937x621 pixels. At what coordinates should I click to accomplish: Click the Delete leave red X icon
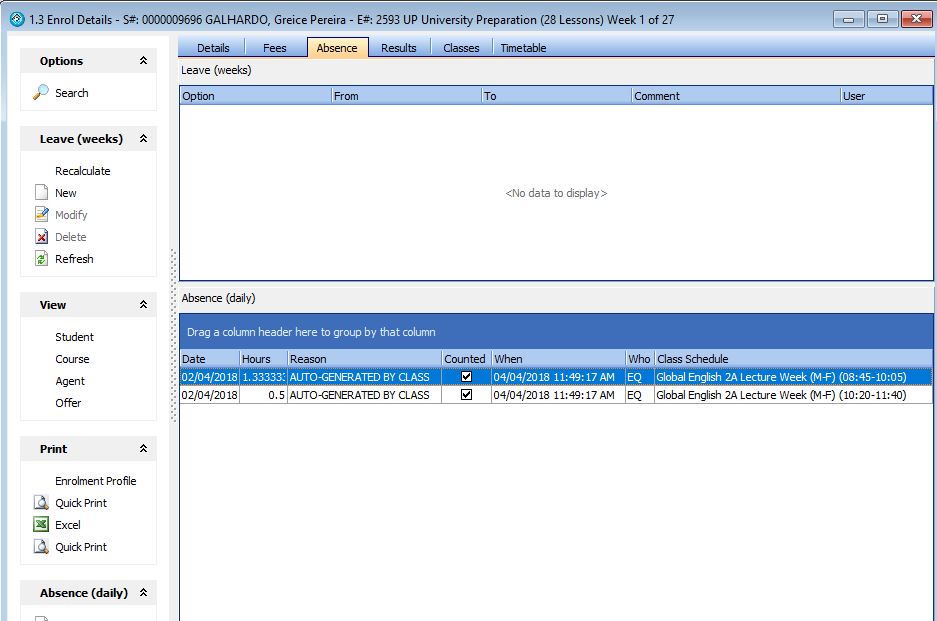[41, 237]
